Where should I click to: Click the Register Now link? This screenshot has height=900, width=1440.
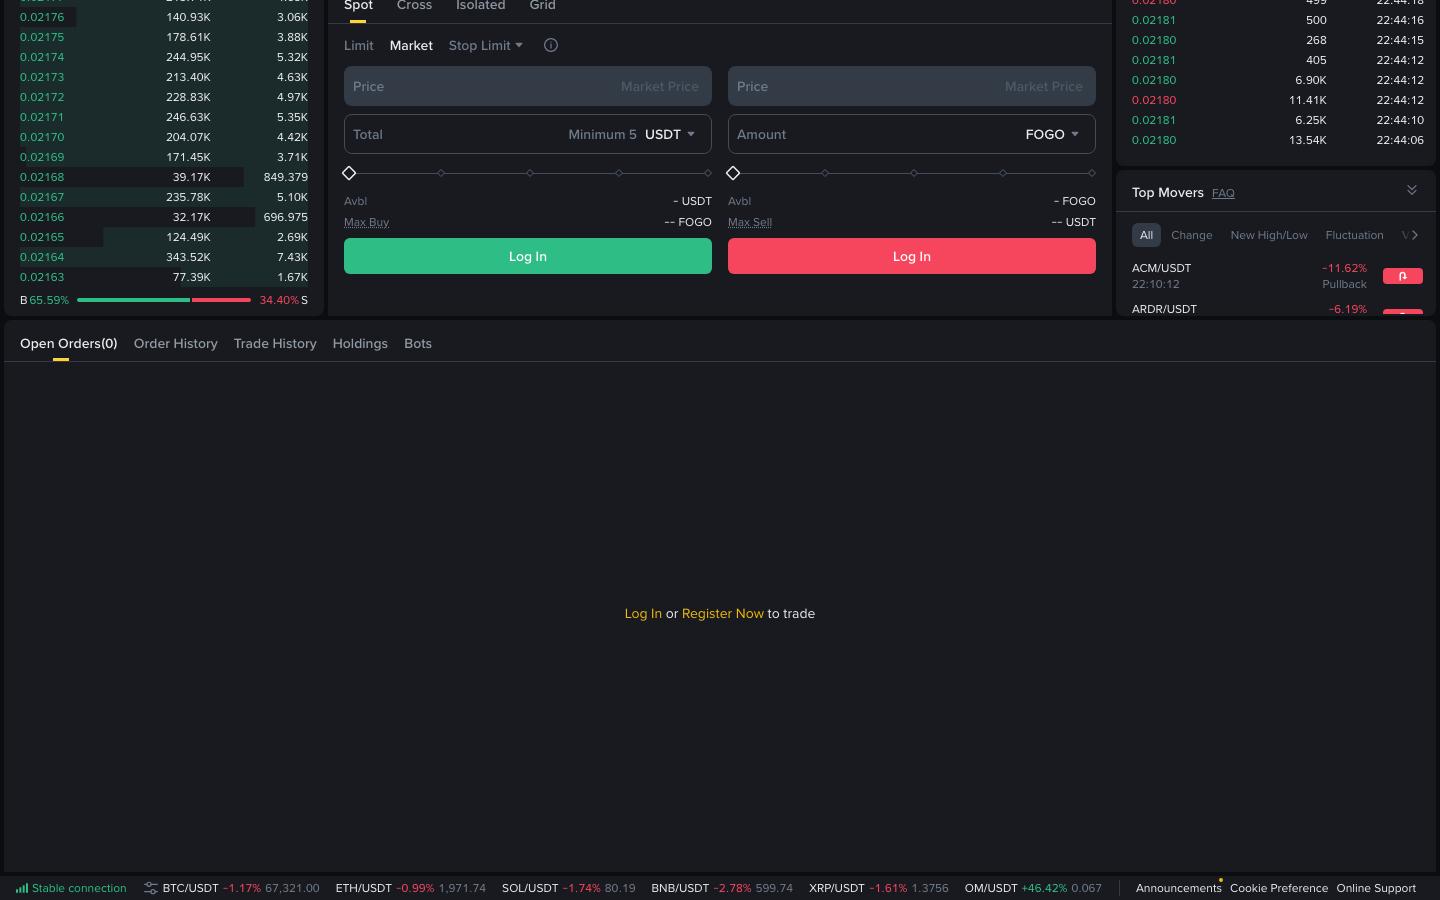point(723,613)
